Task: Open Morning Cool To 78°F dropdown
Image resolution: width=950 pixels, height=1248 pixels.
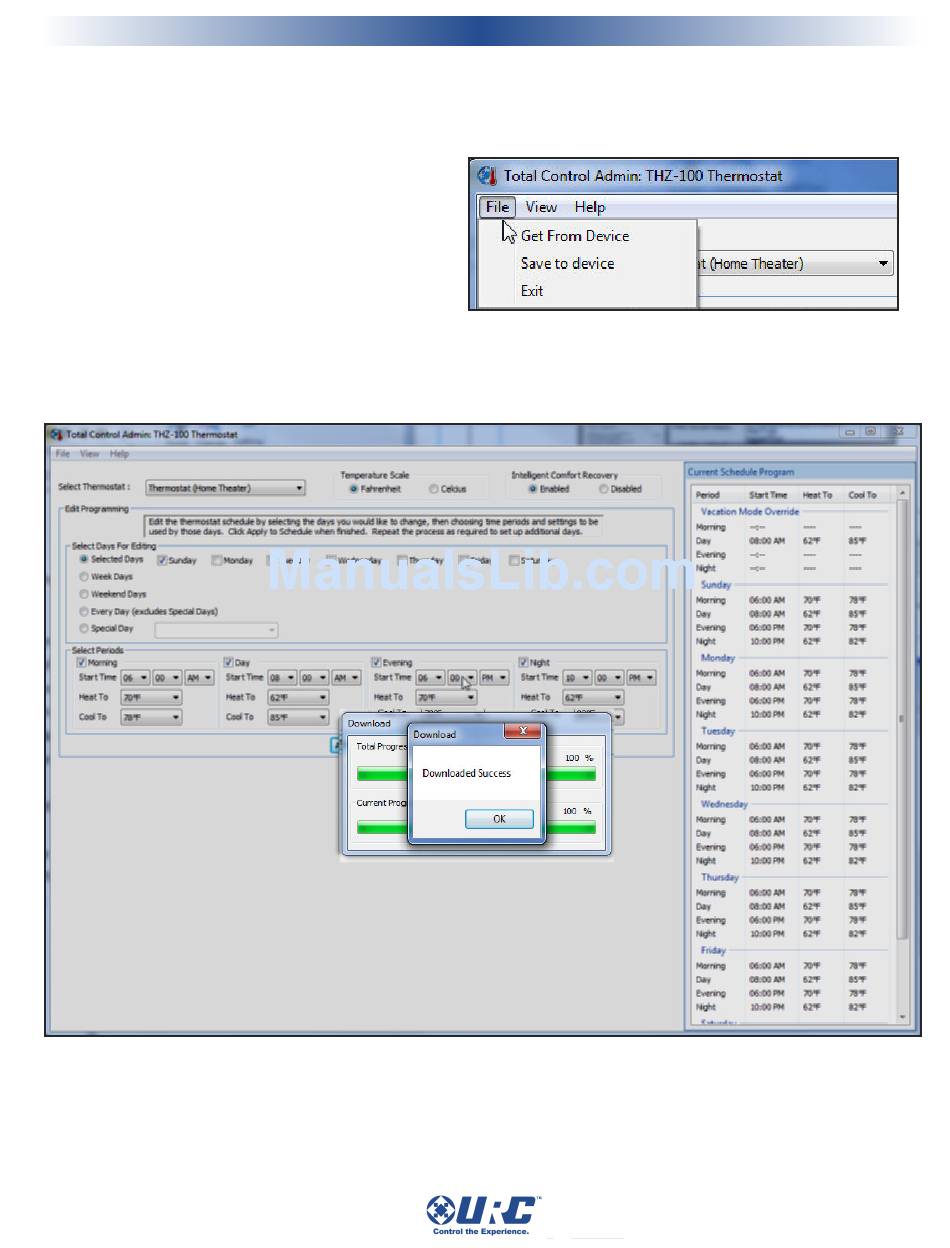Action: (x=151, y=717)
